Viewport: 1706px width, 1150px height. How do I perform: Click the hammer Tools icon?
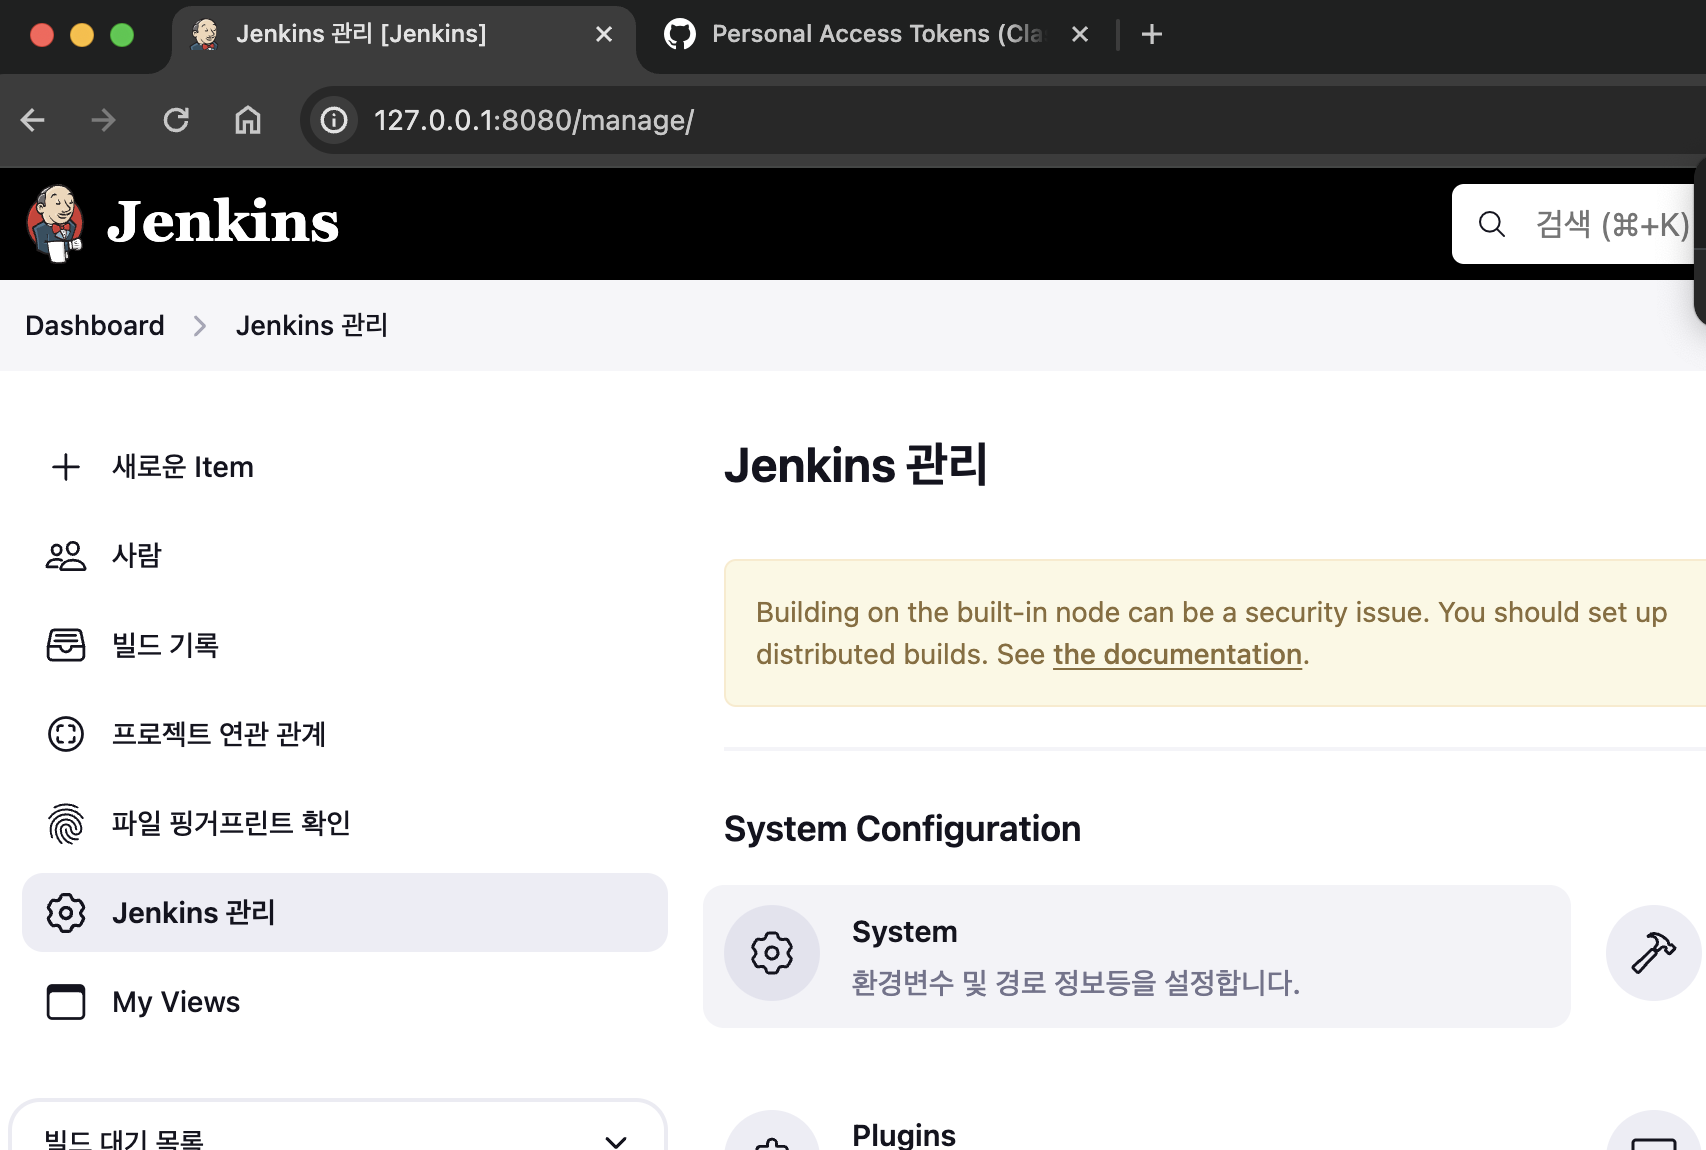click(x=1654, y=953)
